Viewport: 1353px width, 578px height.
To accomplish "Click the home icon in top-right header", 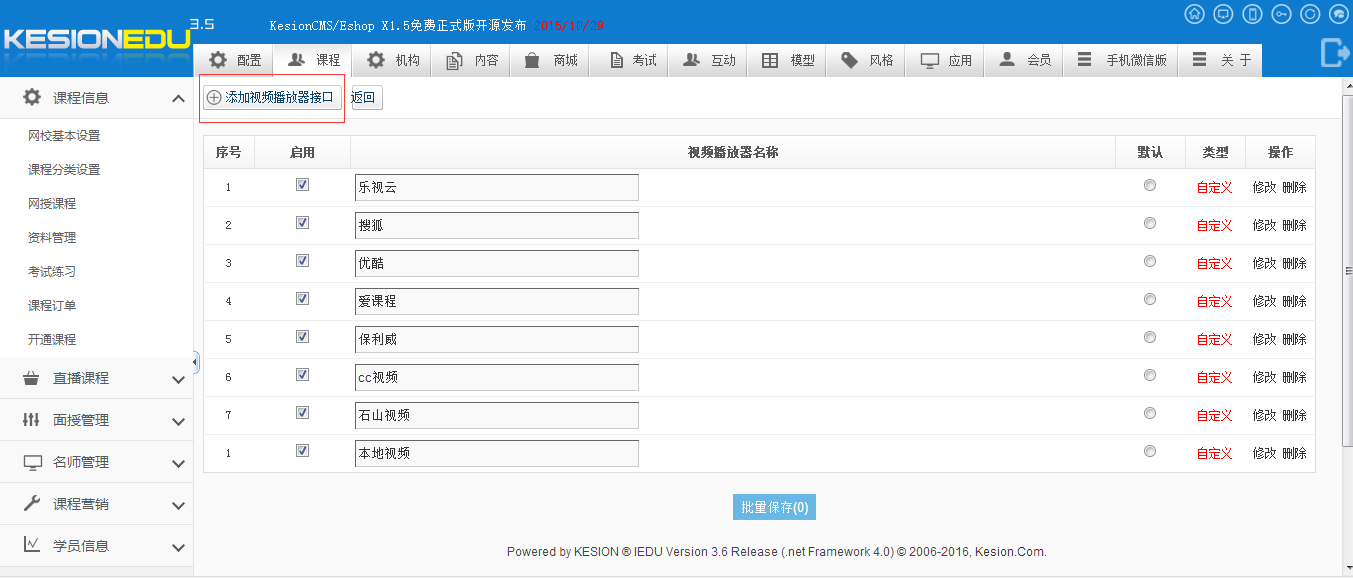I will [1194, 14].
